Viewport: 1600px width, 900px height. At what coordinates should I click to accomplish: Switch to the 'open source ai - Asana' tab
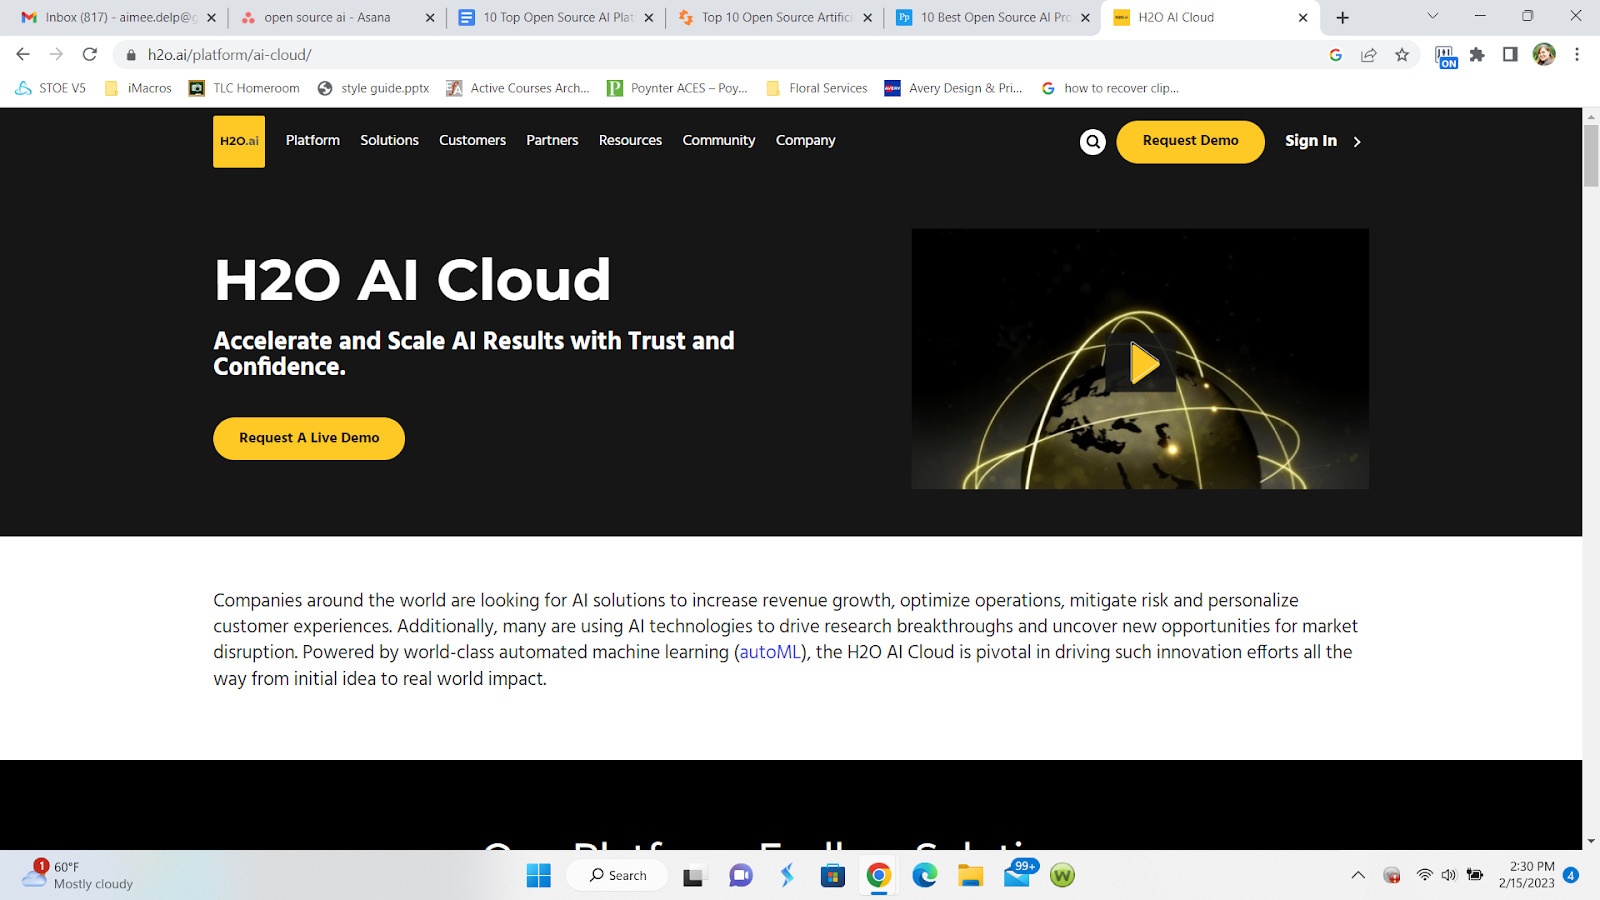point(330,17)
